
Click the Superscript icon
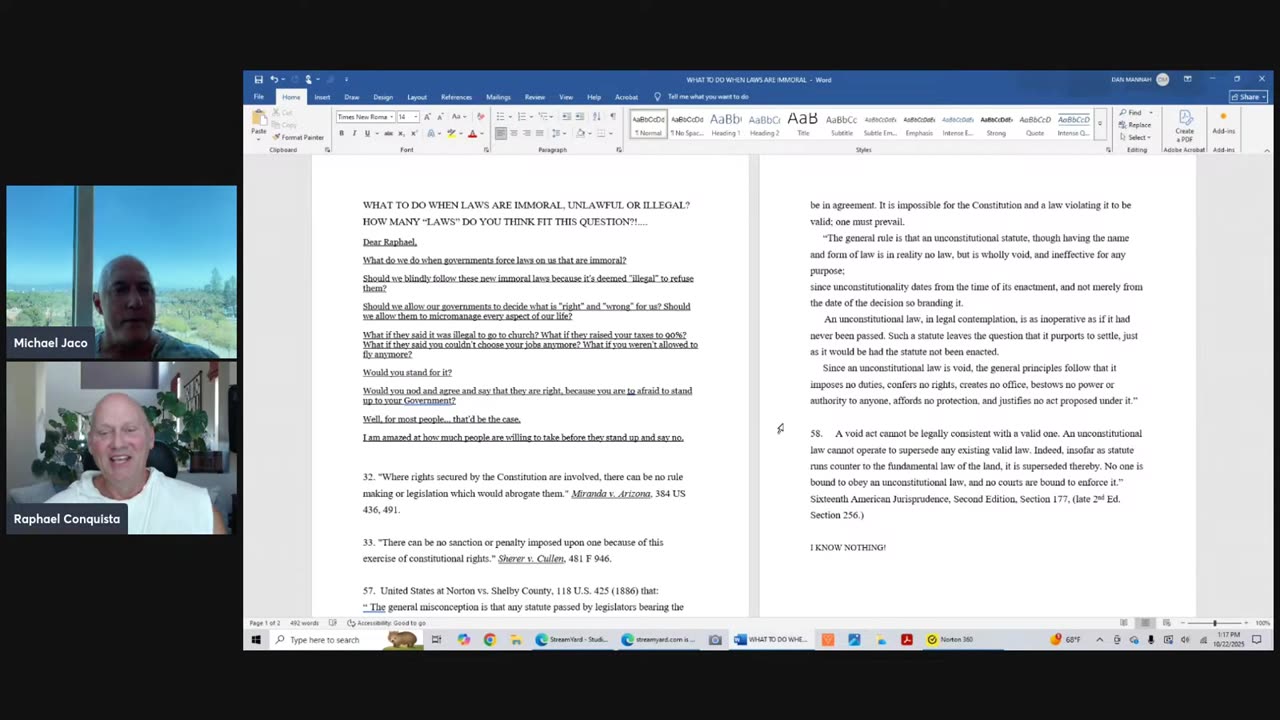coord(414,133)
